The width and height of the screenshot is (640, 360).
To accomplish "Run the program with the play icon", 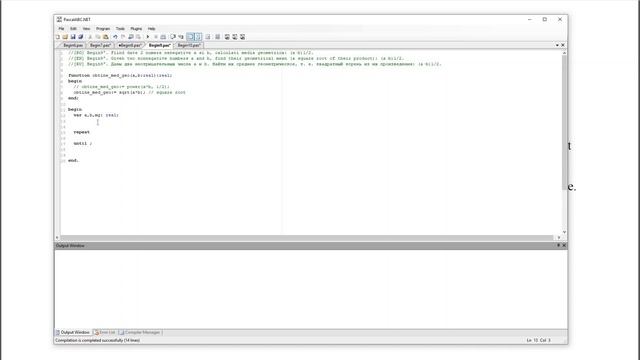I will (x=148, y=37).
